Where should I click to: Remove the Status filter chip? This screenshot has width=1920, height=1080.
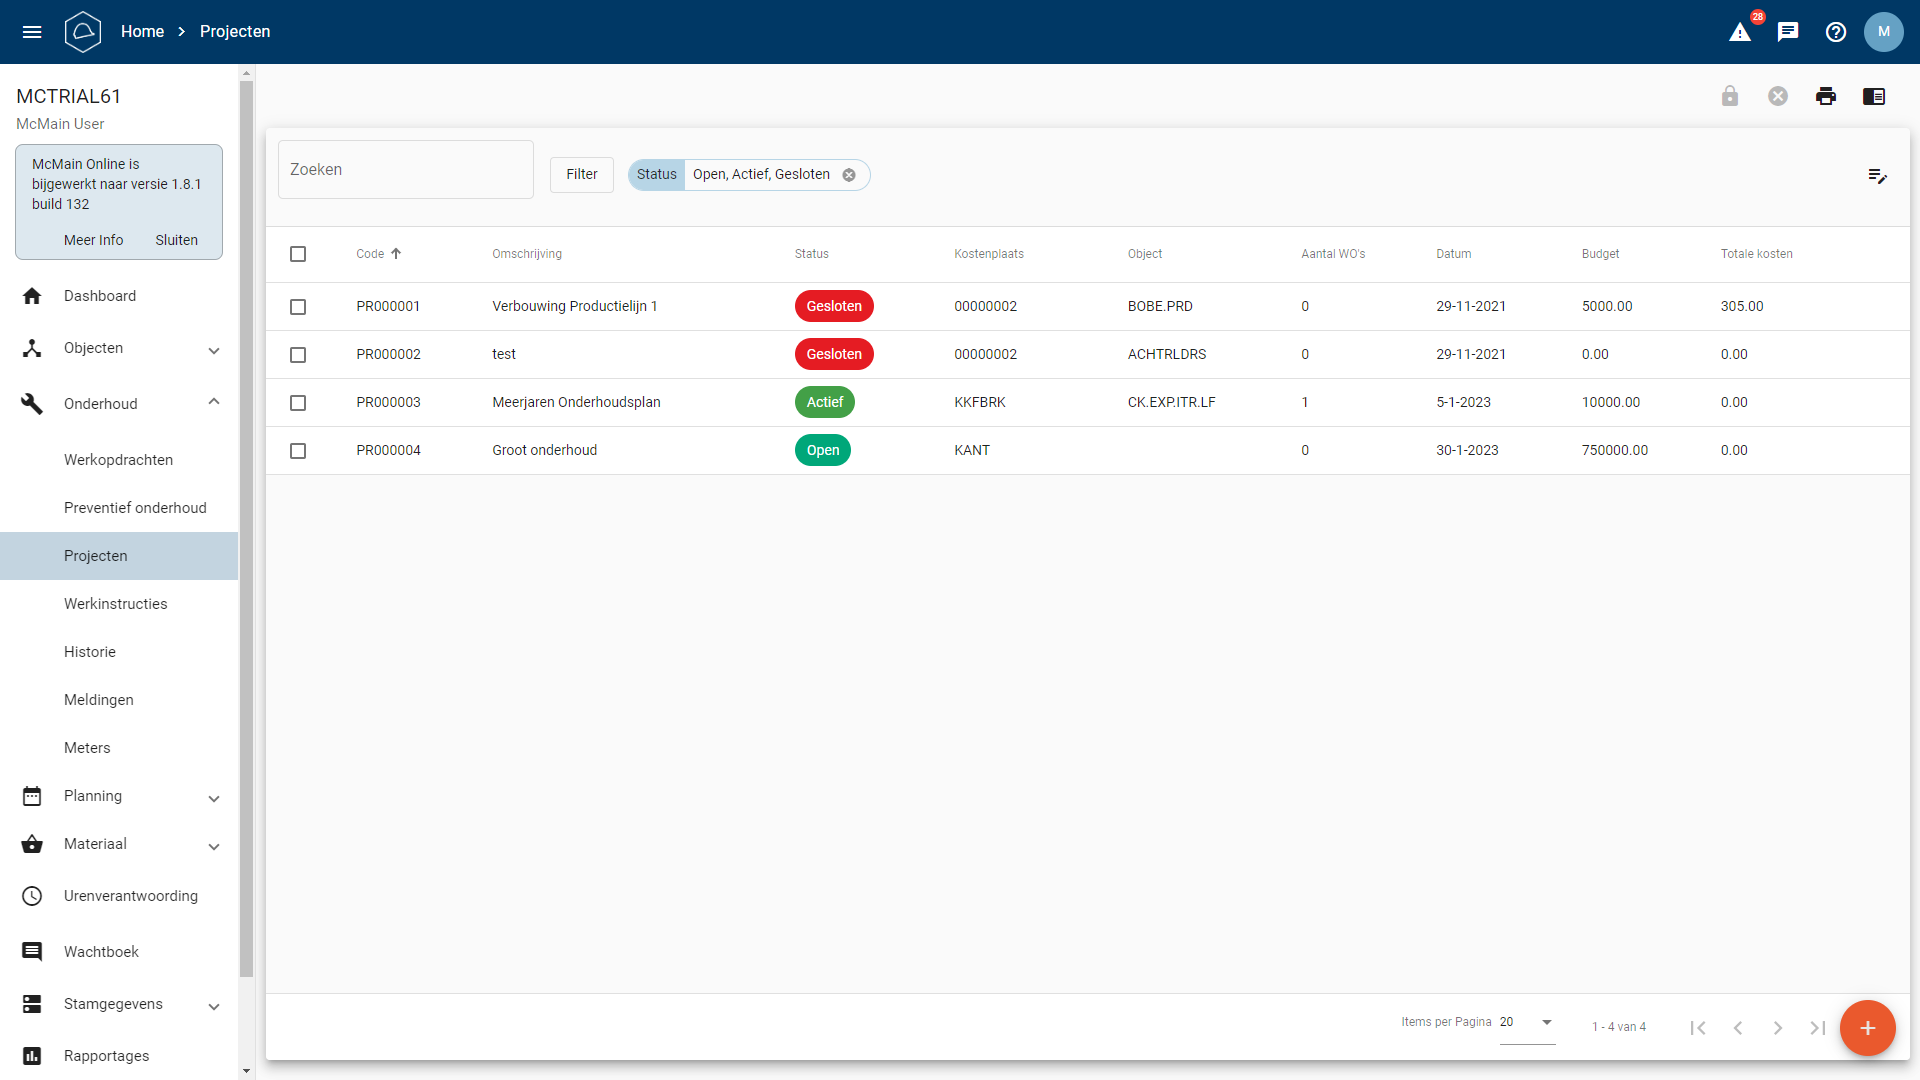[849, 175]
